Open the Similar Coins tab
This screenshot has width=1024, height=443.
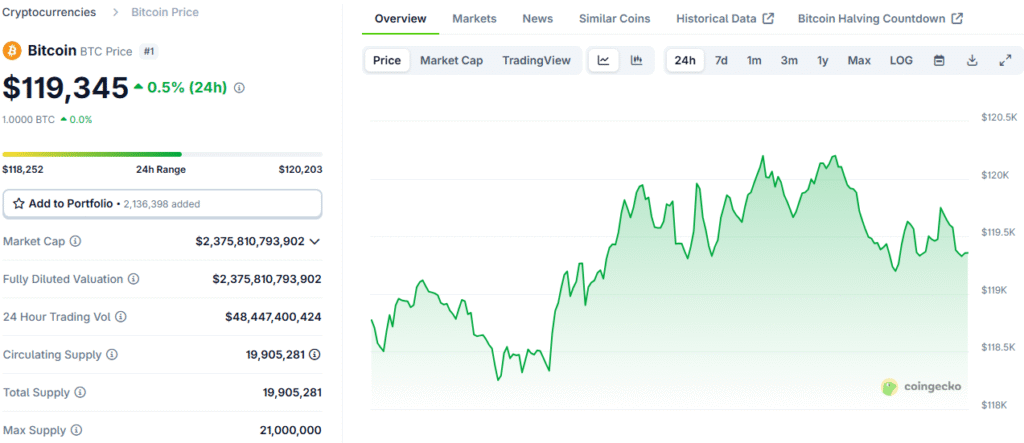(615, 18)
